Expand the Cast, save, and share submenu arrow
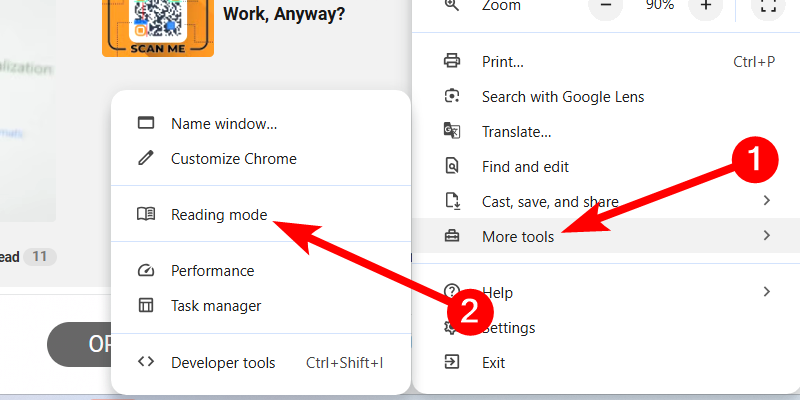 click(x=766, y=201)
